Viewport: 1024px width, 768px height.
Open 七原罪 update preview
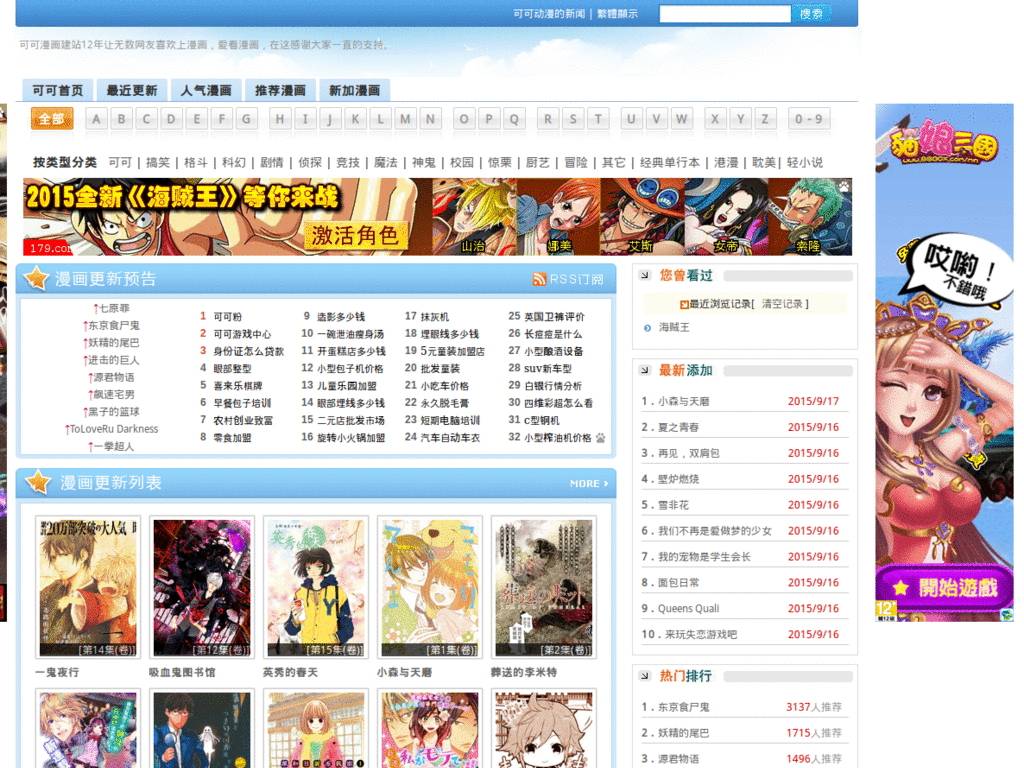pos(111,308)
